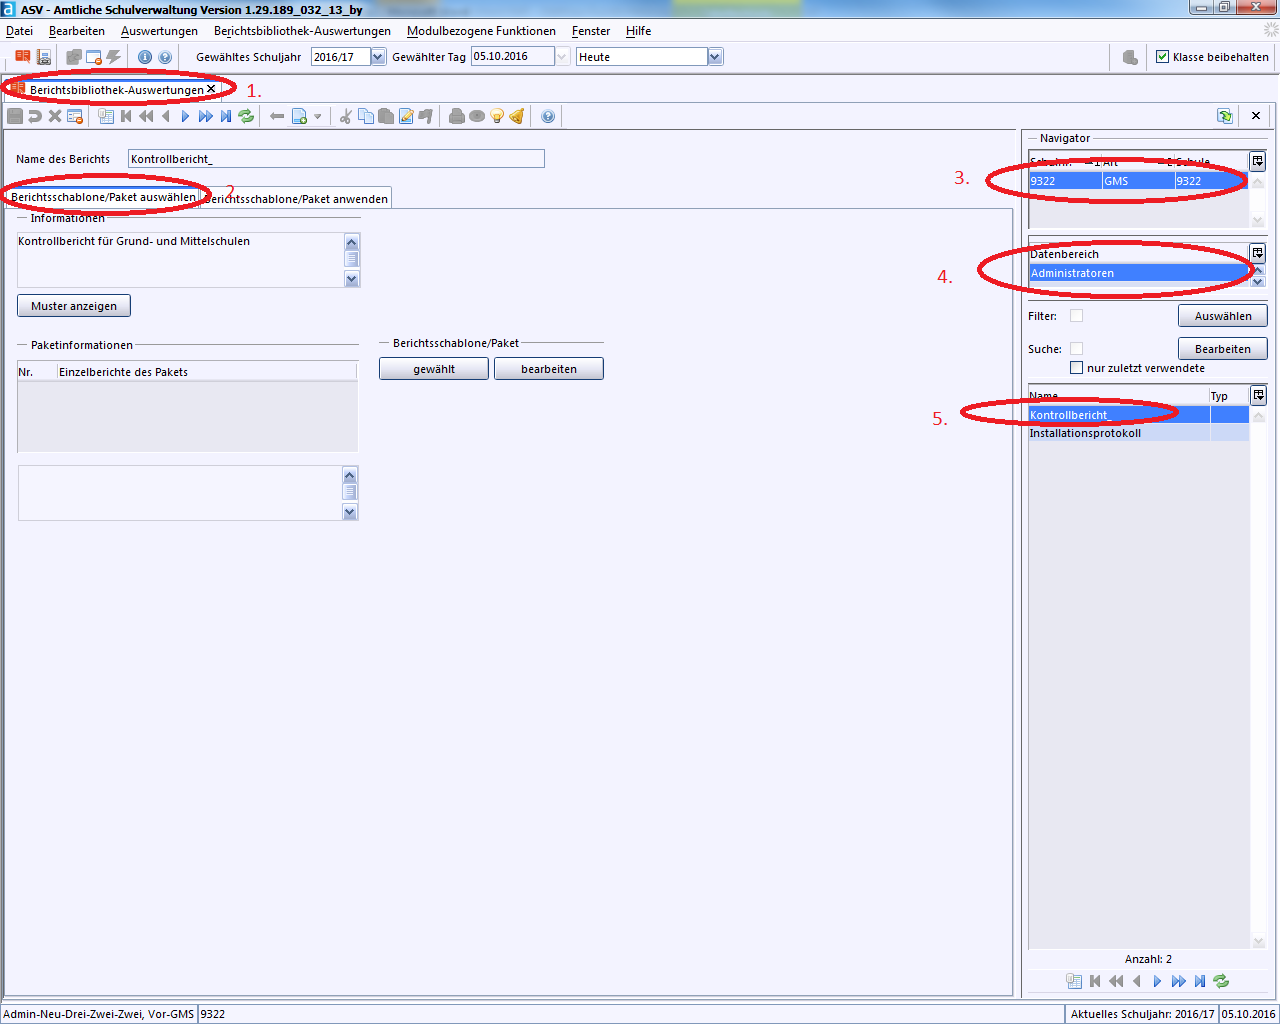The width and height of the screenshot is (1280, 1024).
Task: Select Installationsprotokoll in Navigator list
Action: pos(1139,433)
